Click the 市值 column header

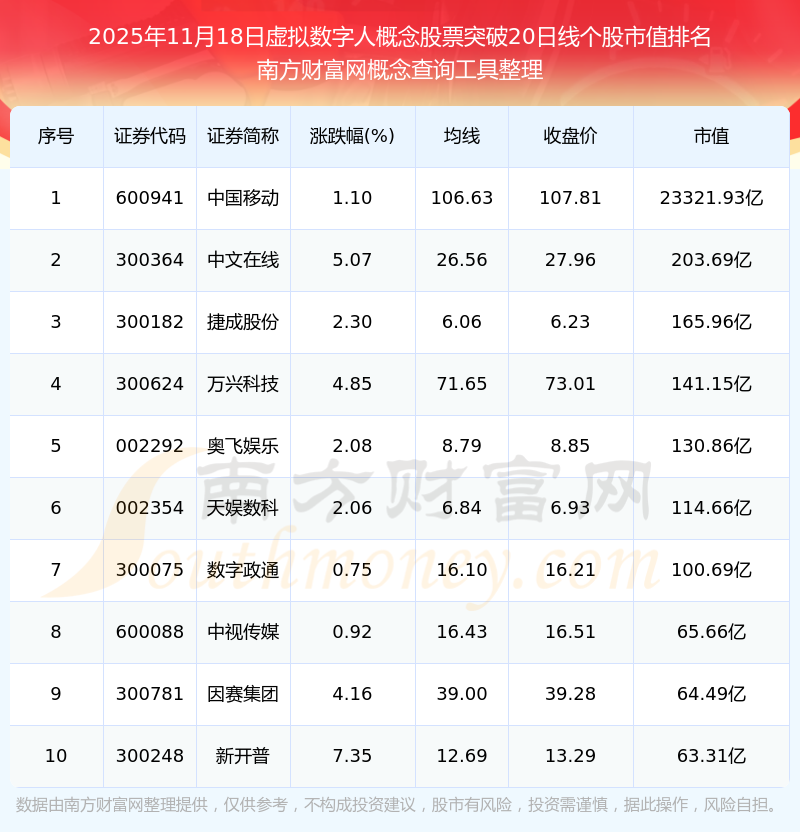[x=711, y=136]
